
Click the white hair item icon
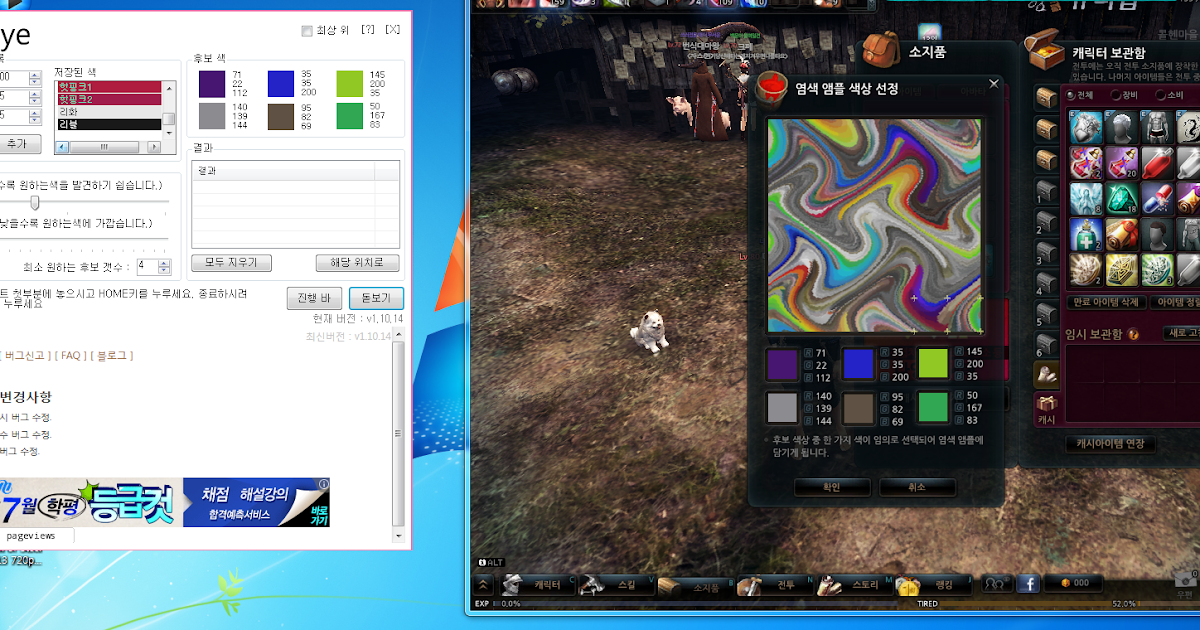(1087, 128)
